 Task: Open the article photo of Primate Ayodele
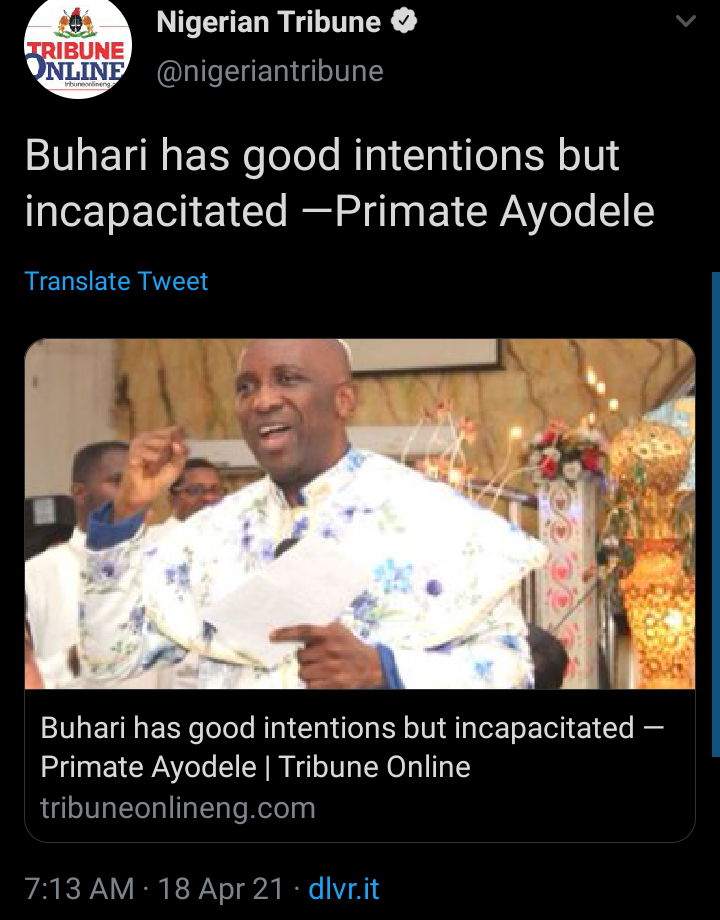360,514
